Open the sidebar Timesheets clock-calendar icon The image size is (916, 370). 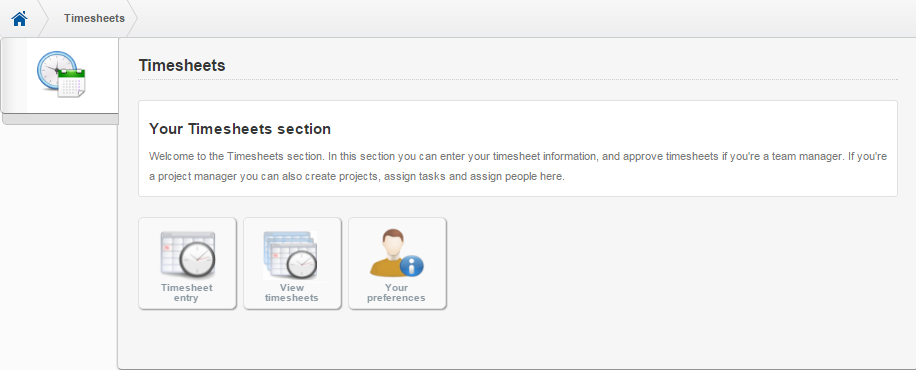coord(61,74)
